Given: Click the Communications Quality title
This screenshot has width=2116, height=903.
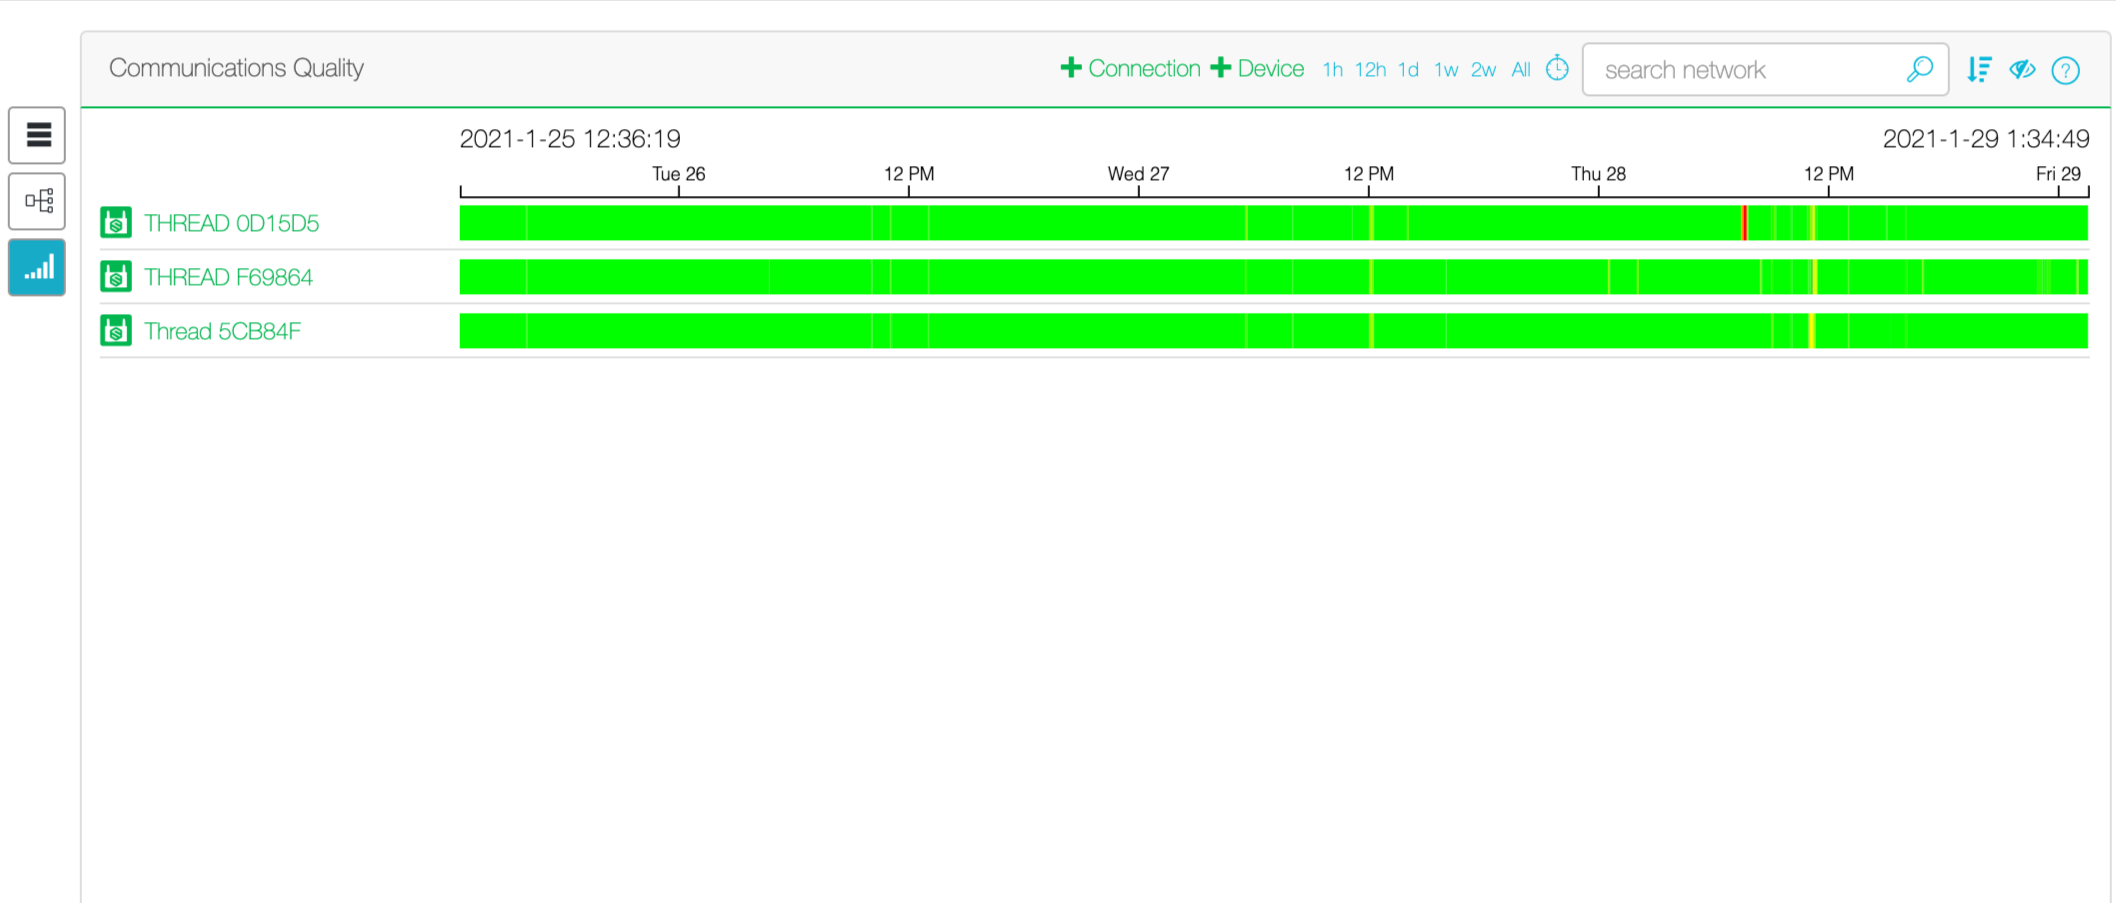Looking at the screenshot, I should (x=236, y=68).
